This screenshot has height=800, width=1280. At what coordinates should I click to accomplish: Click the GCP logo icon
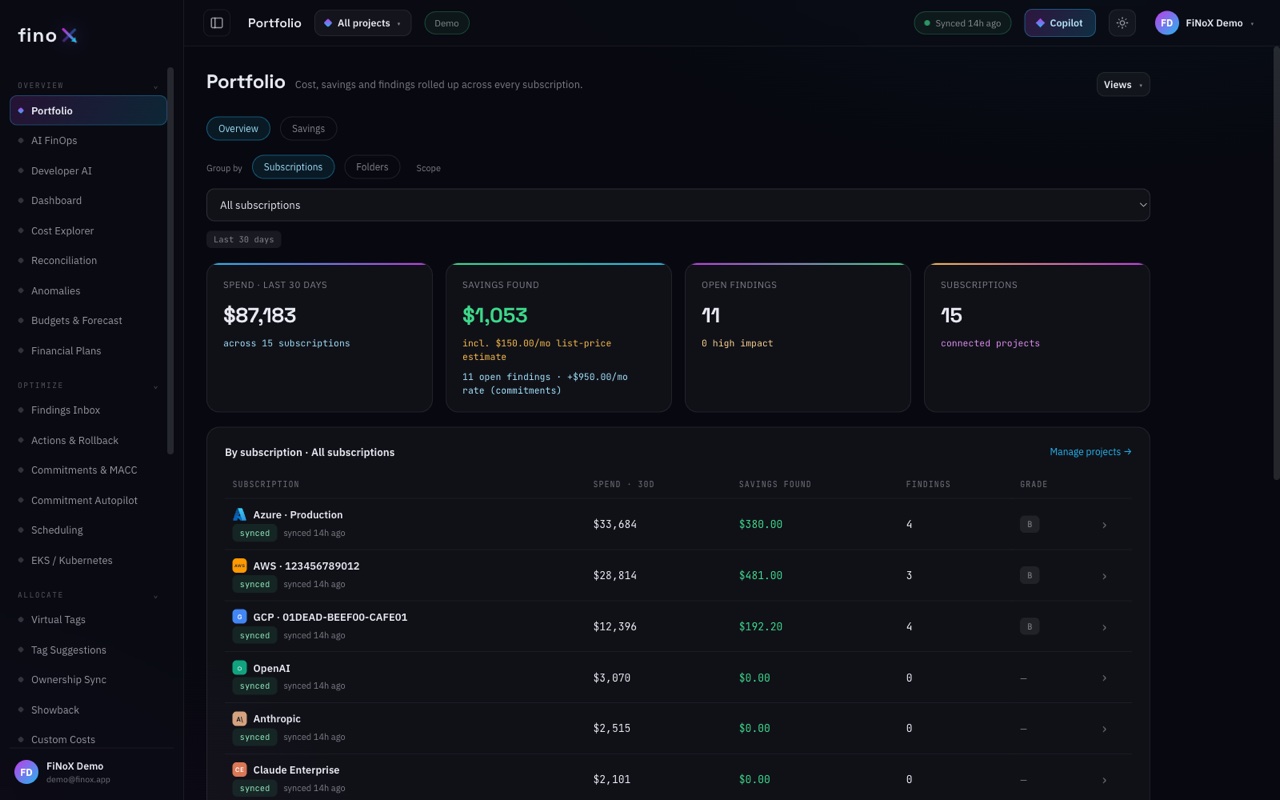(239, 616)
